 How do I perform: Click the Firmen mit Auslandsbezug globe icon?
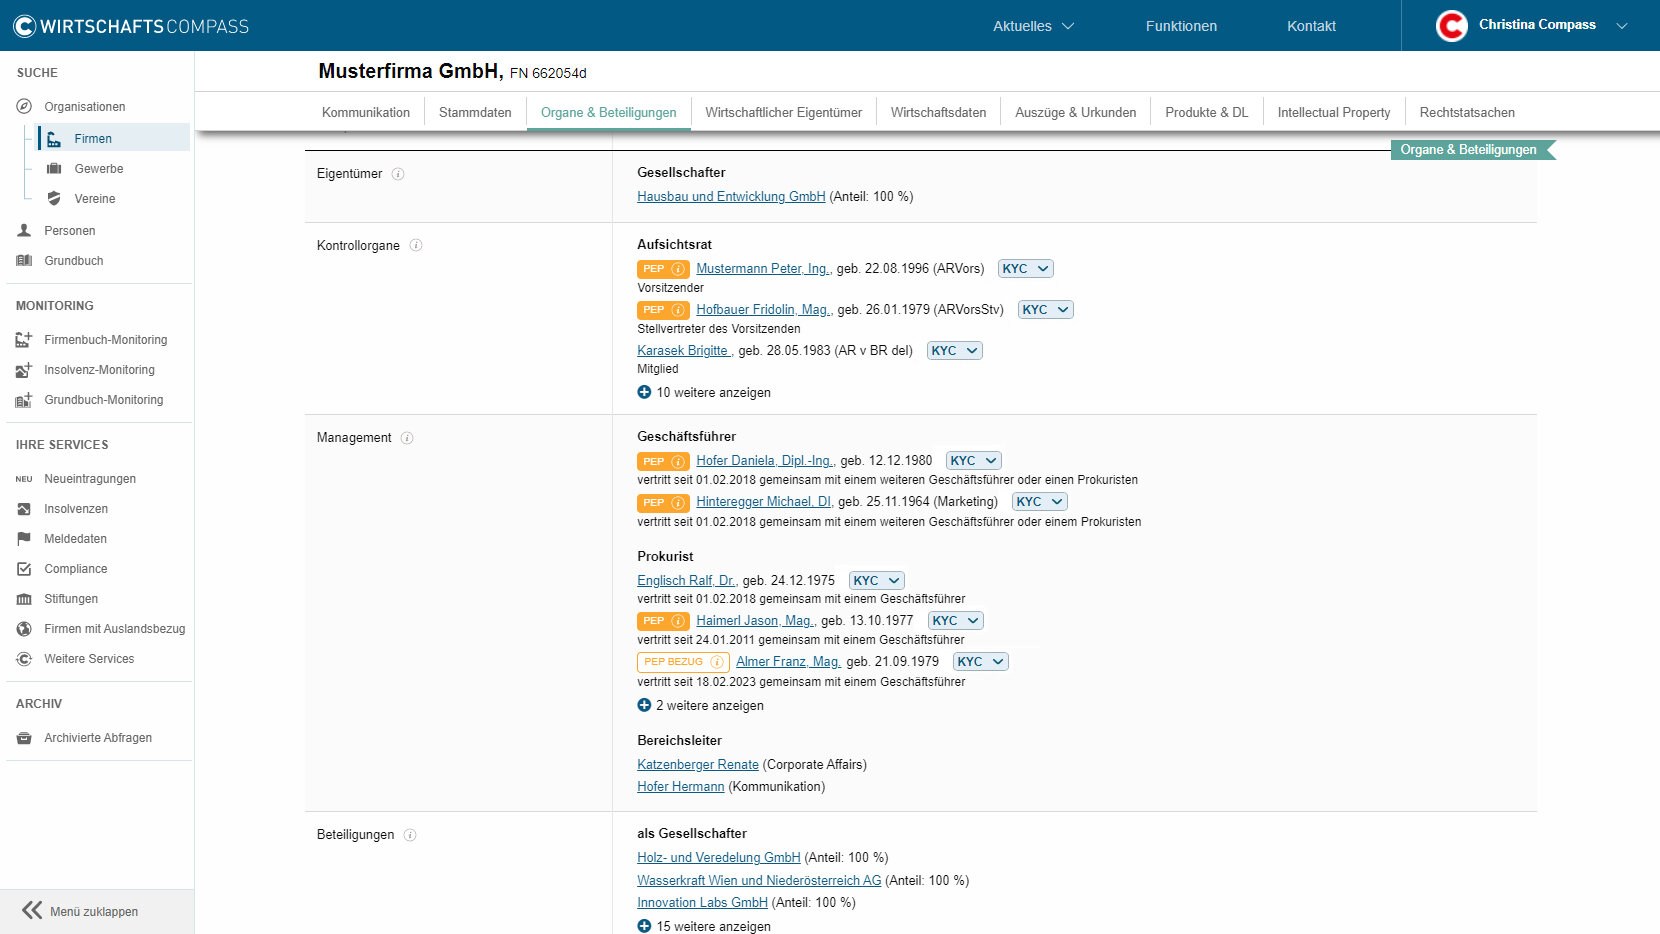click(x=24, y=628)
